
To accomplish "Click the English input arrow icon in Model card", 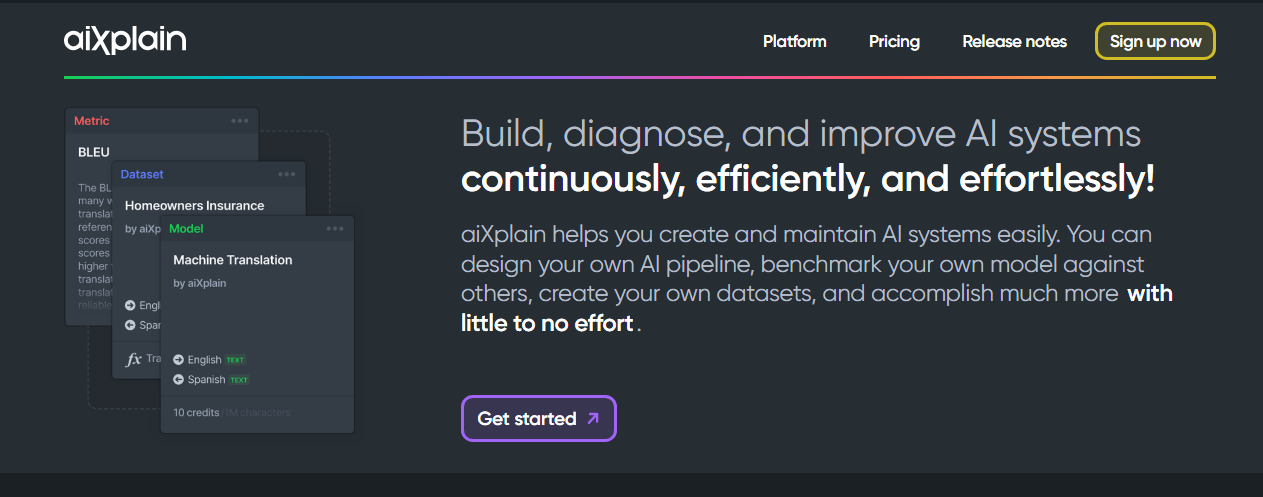I will 179,360.
